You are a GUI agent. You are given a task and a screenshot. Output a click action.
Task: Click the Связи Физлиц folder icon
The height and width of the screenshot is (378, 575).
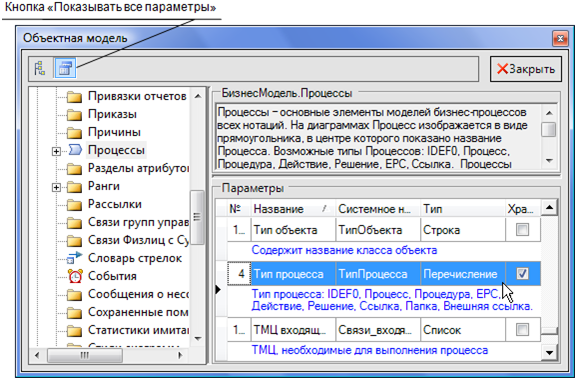[x=74, y=241]
